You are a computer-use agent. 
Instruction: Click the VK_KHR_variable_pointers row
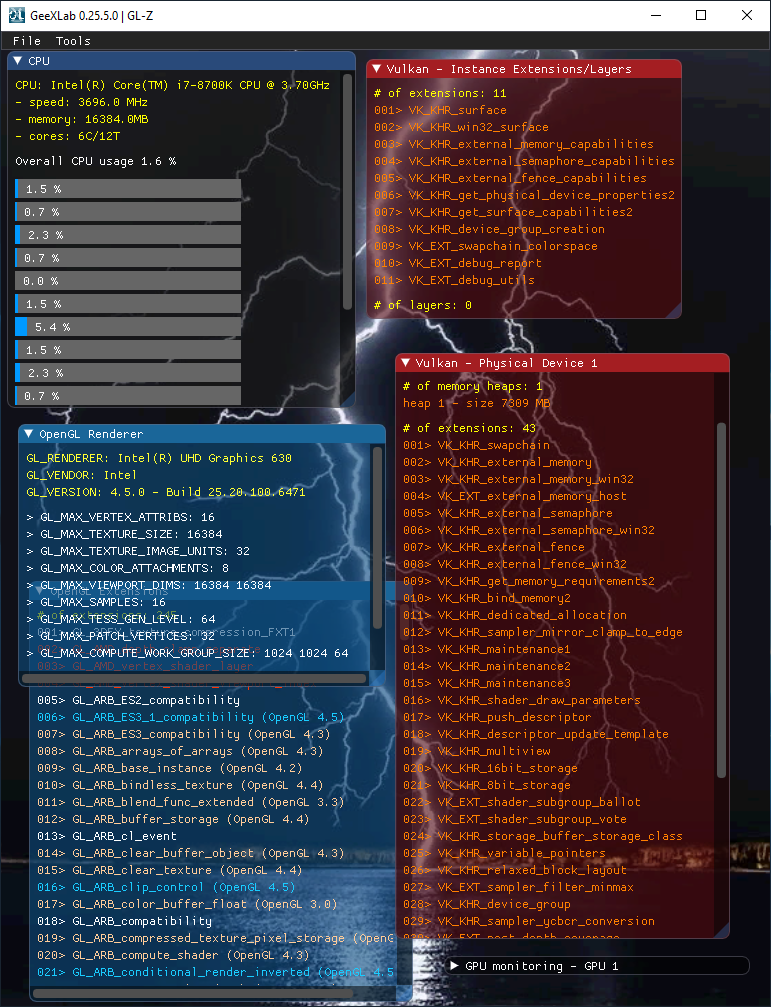pyautogui.click(x=505, y=853)
